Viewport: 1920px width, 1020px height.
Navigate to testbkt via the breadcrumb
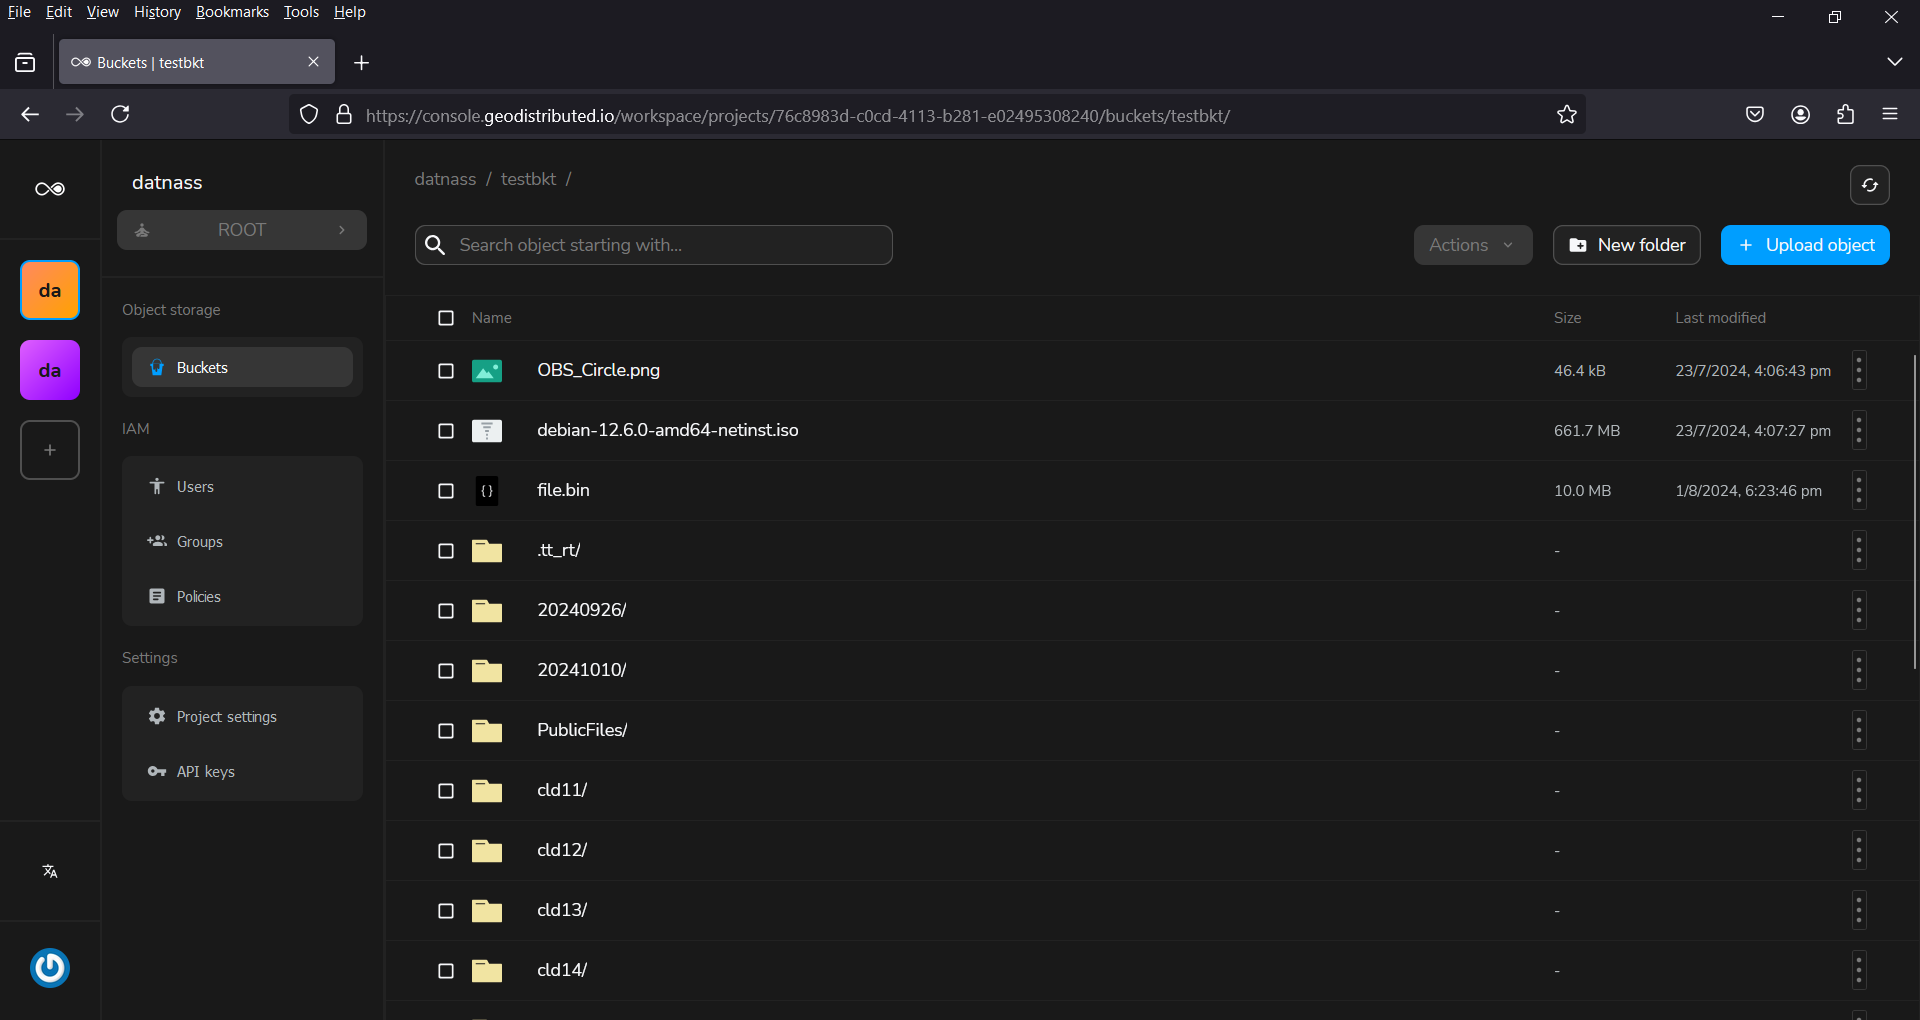(x=528, y=179)
